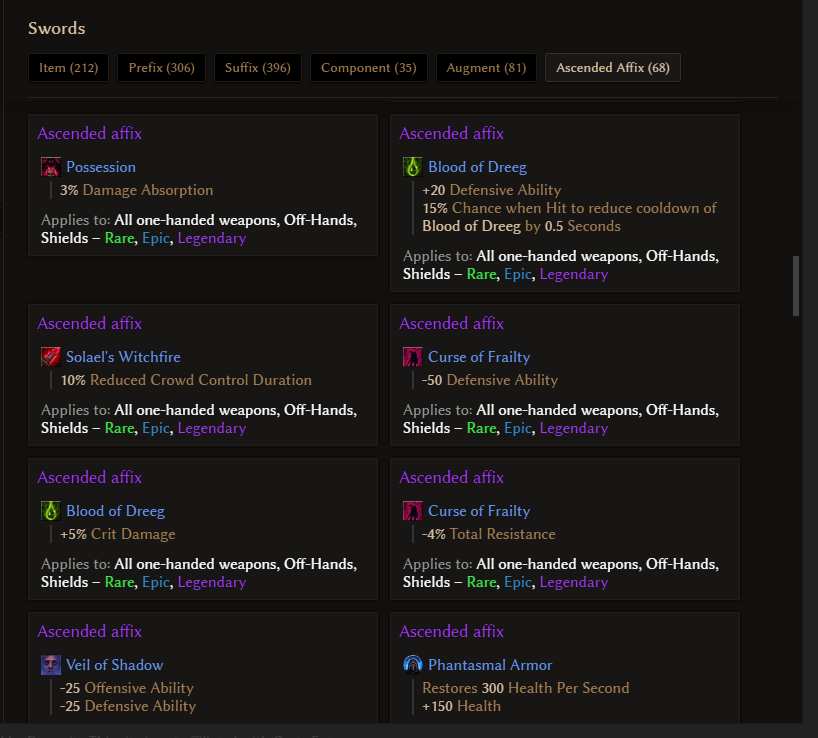Image resolution: width=818 pixels, height=738 pixels.
Task: Click the 10% Reduced Crowd Control Duration stat
Action: click(x=186, y=380)
